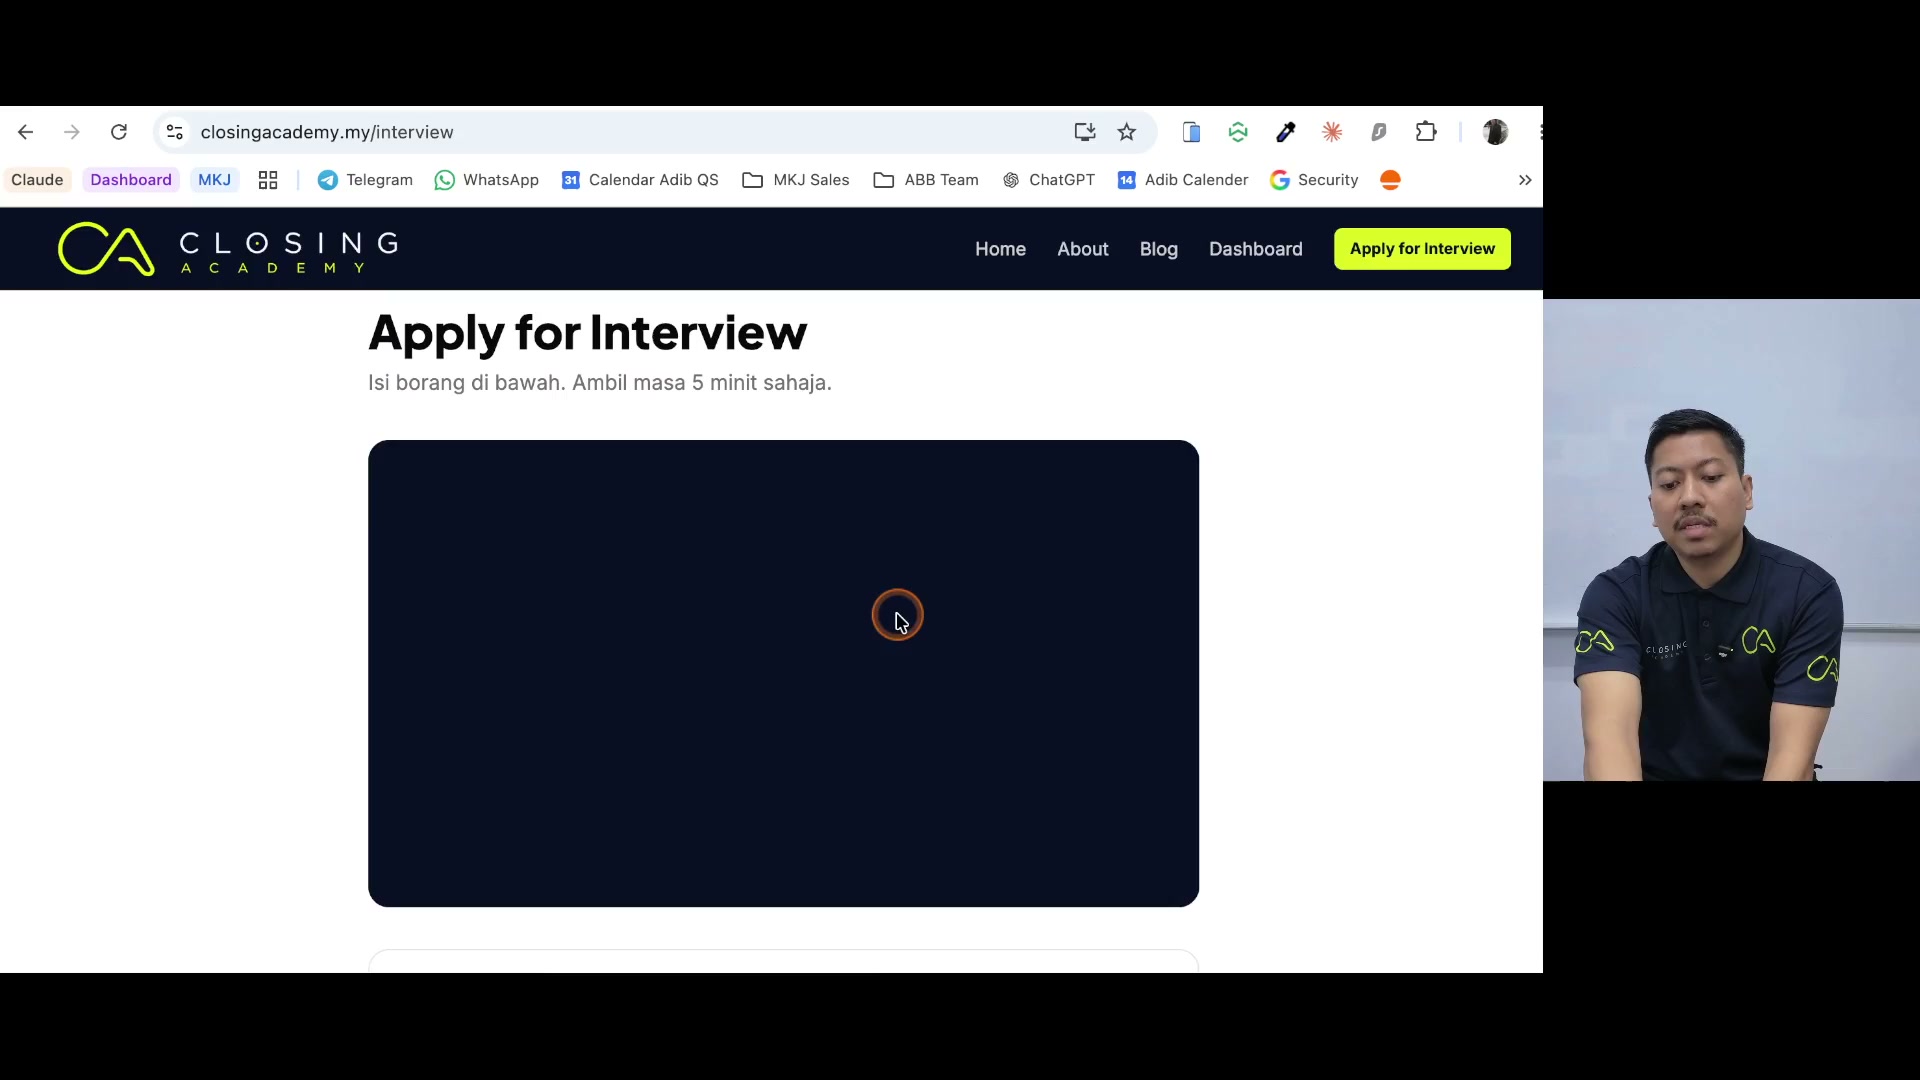Open the purple Dashboard bookmark
This screenshot has width=1920, height=1080.
pos(131,180)
